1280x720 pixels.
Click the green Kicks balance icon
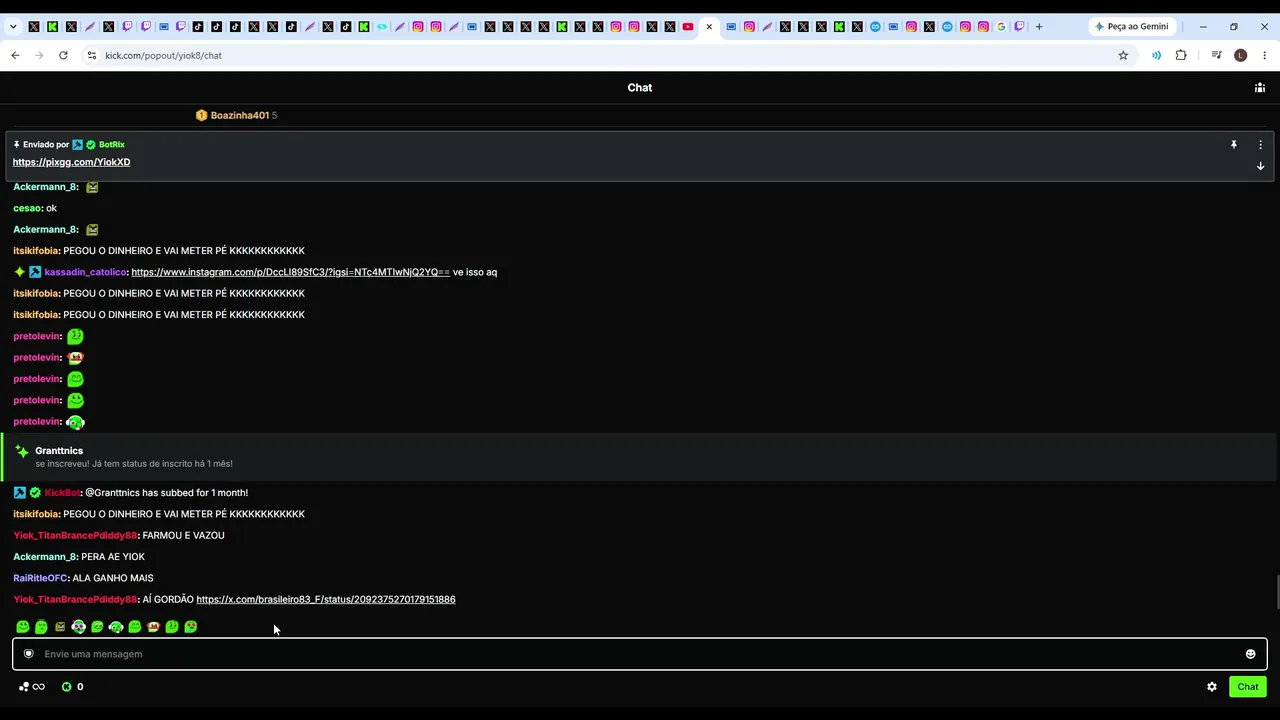[67, 687]
